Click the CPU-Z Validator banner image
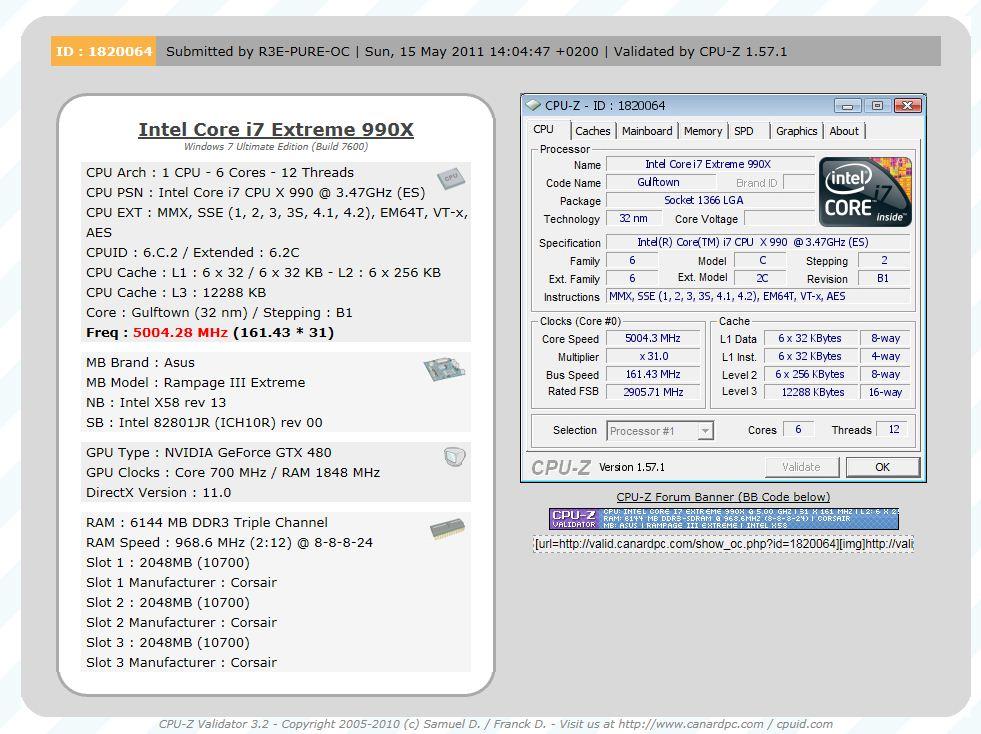 [x=724, y=519]
